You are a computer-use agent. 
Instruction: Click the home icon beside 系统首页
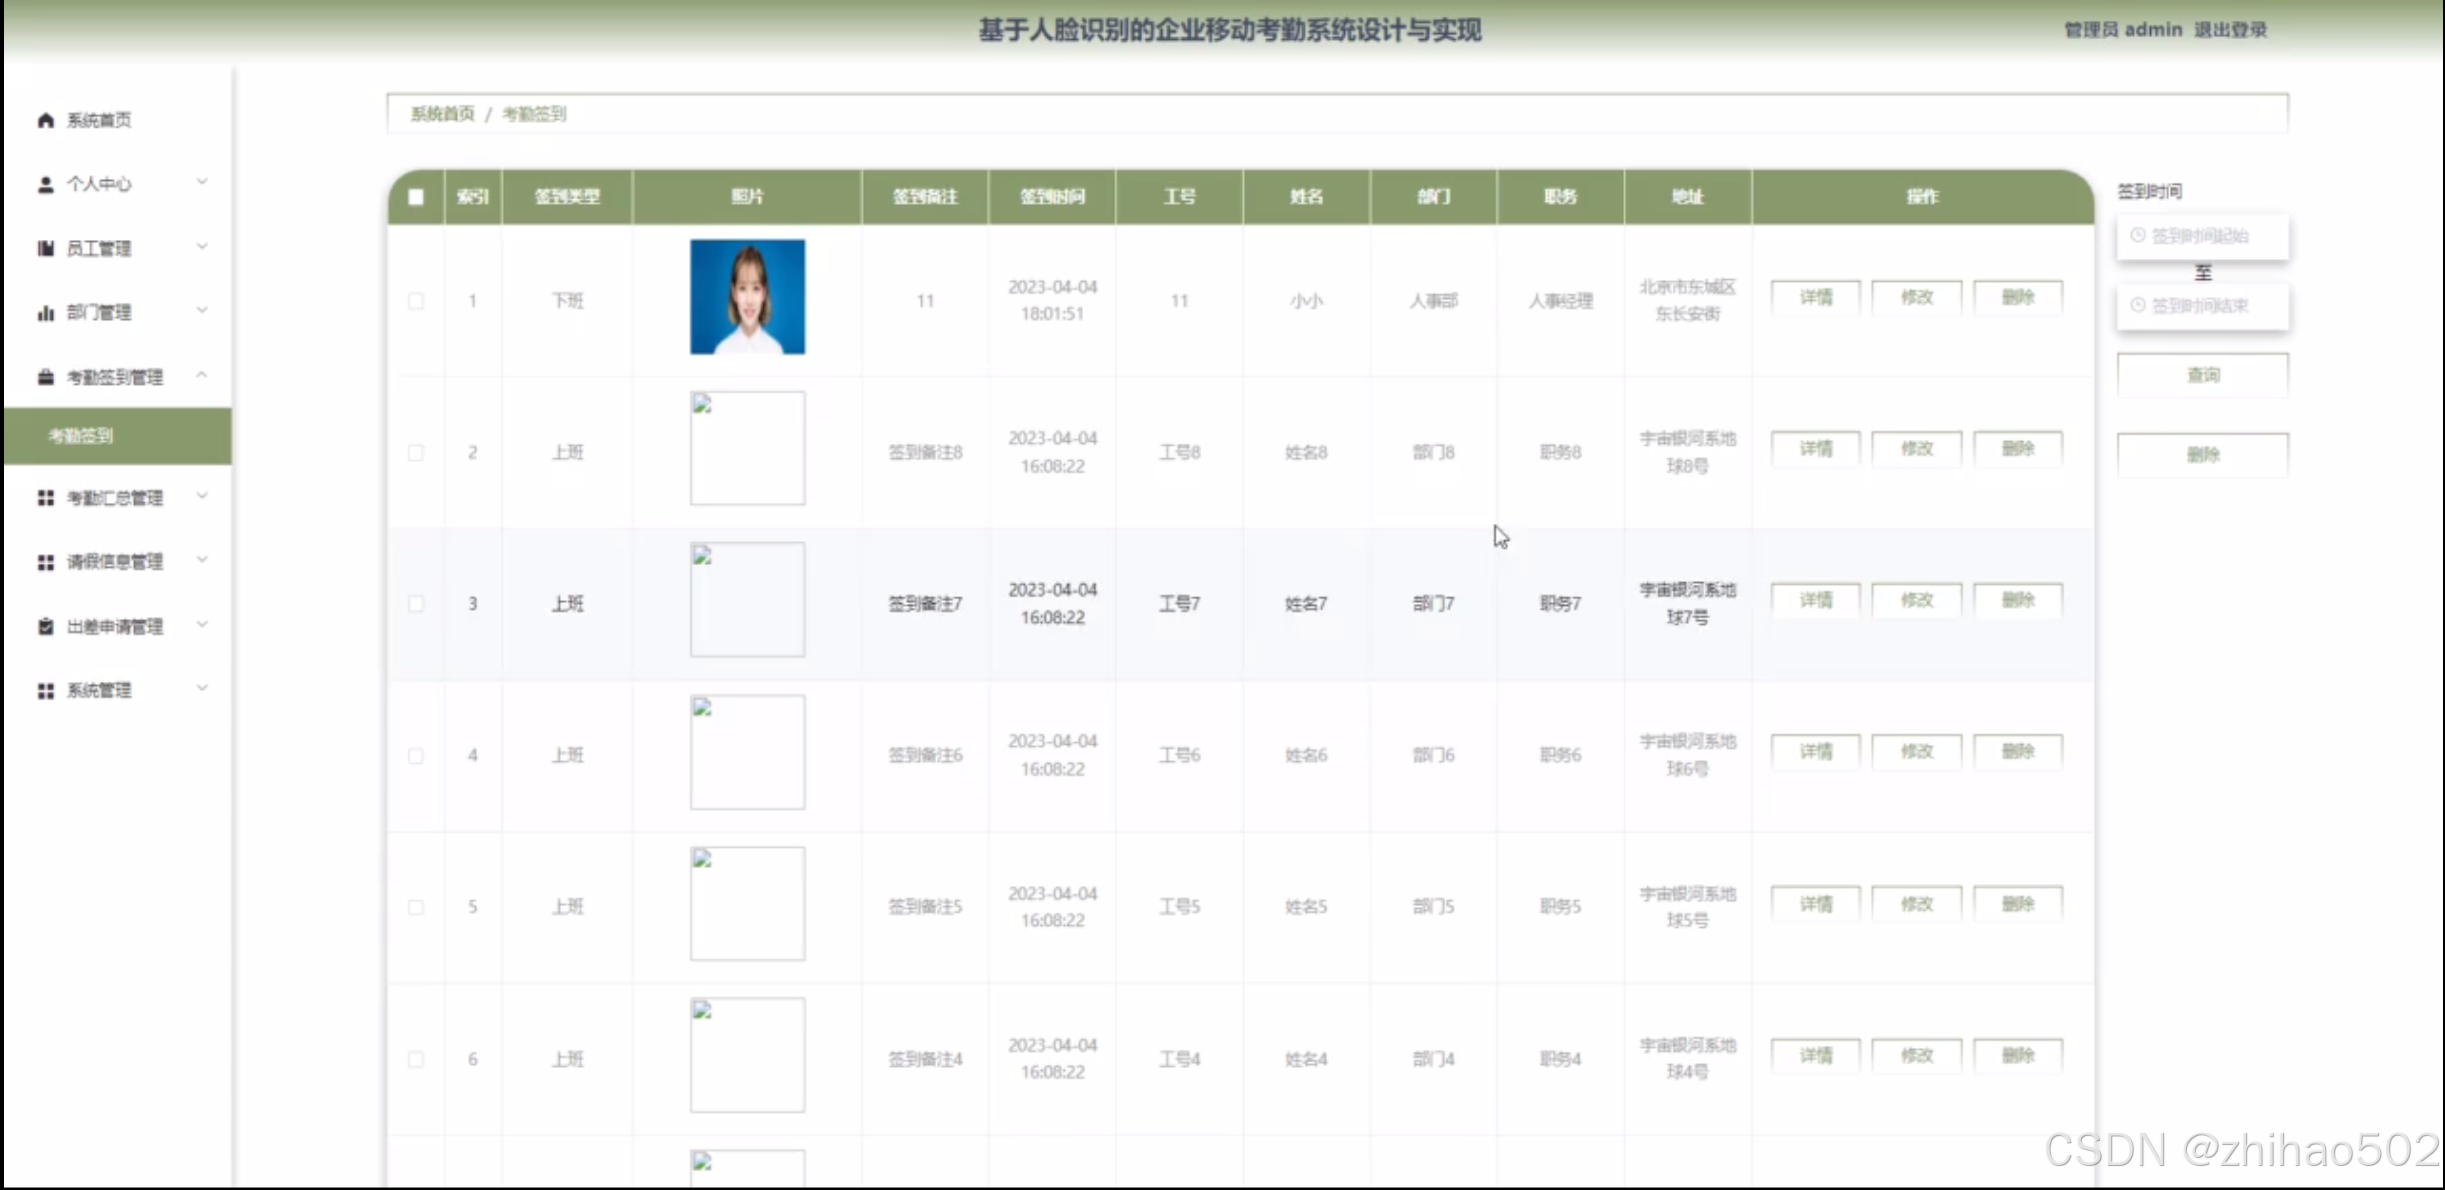(x=46, y=120)
